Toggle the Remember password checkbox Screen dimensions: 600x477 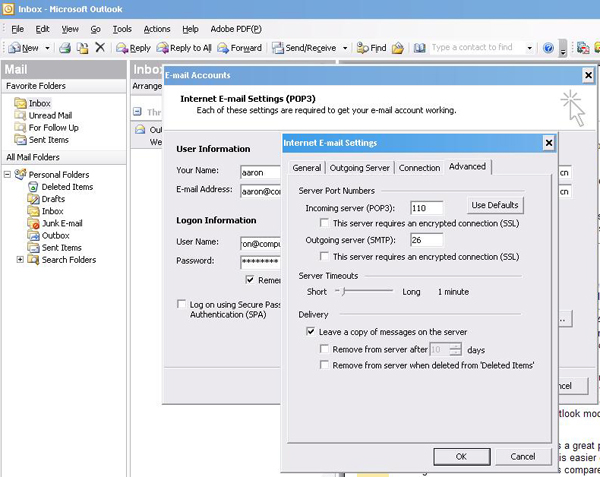tap(250, 280)
